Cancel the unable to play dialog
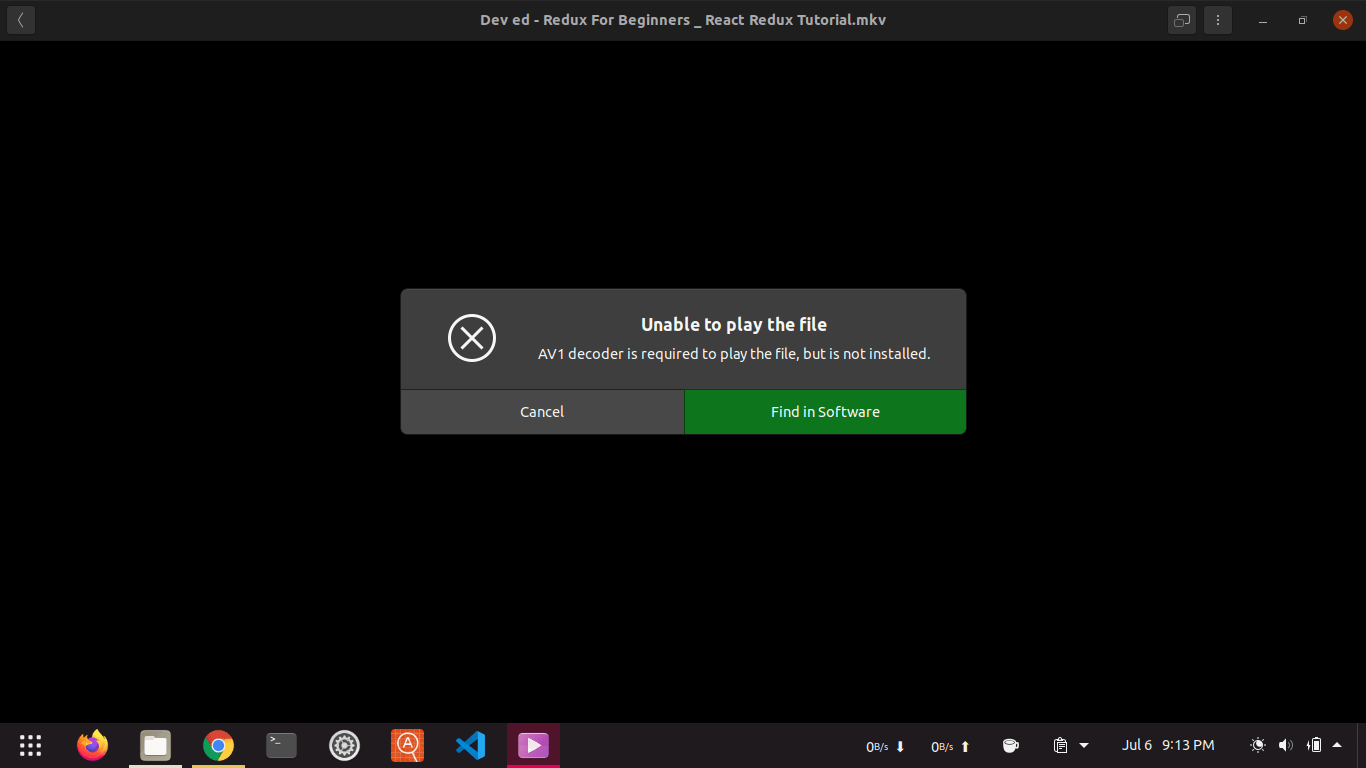The image size is (1366, 768). point(542,412)
